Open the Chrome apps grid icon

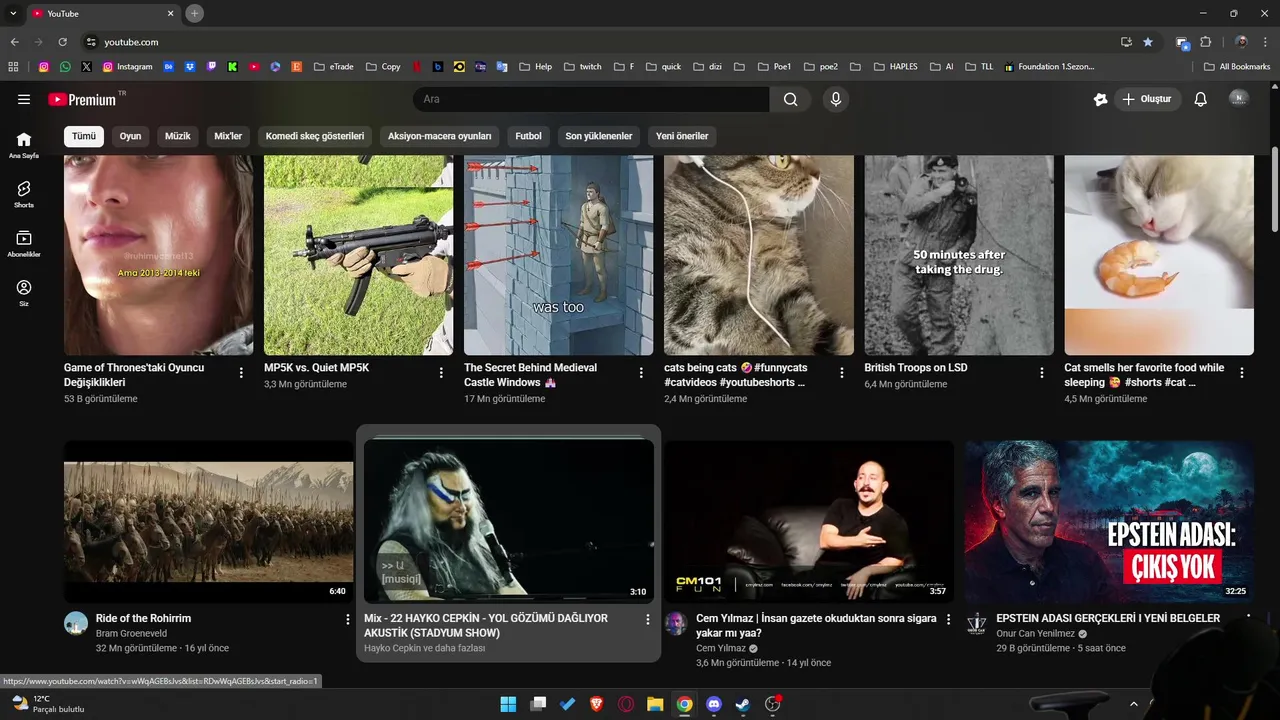[13, 67]
